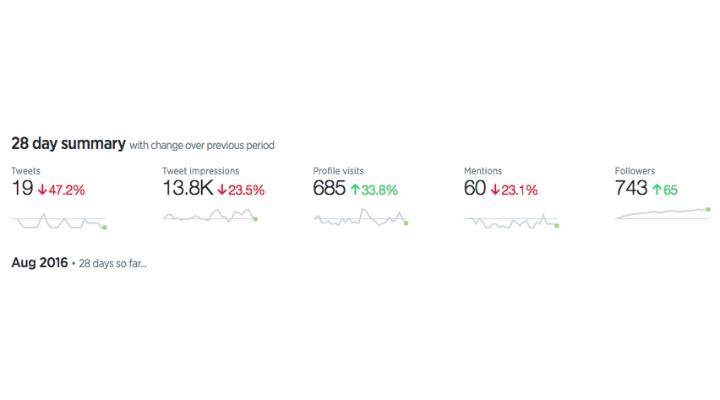Open the Tweets sparkline chart
The width and height of the screenshot is (720, 400).
tap(58, 220)
